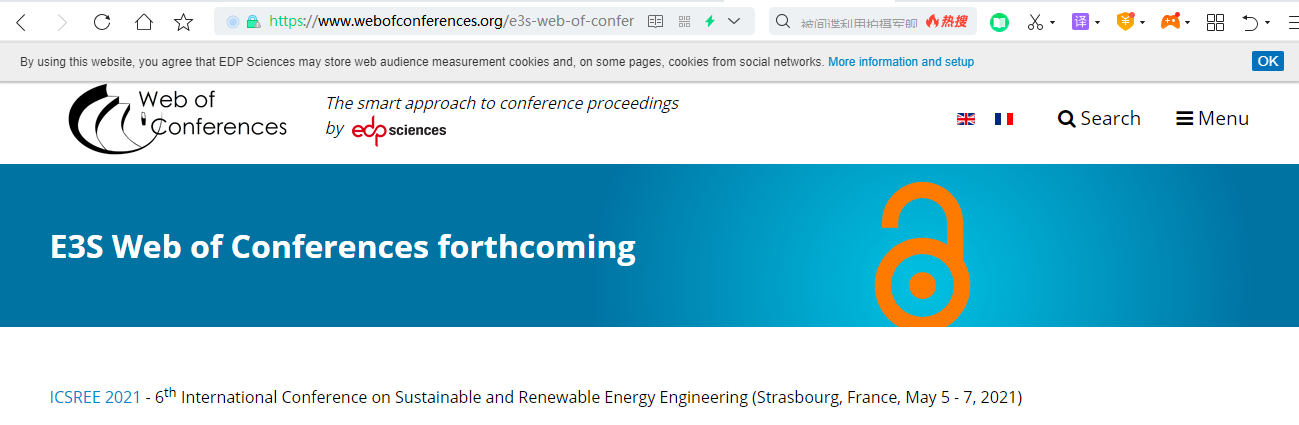Click the orange shield wallet icon

1125,21
